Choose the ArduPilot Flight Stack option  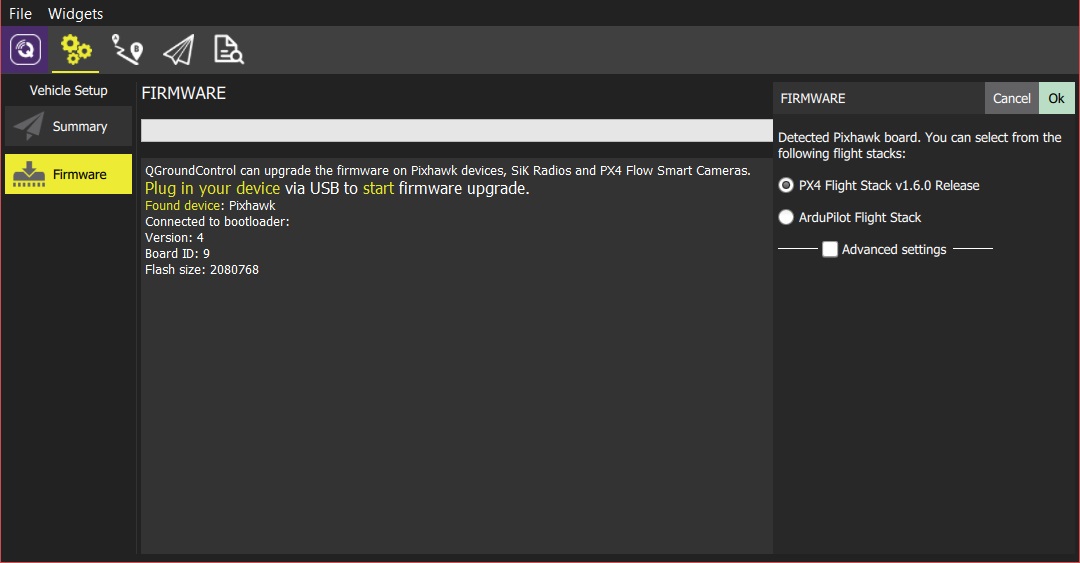(786, 217)
